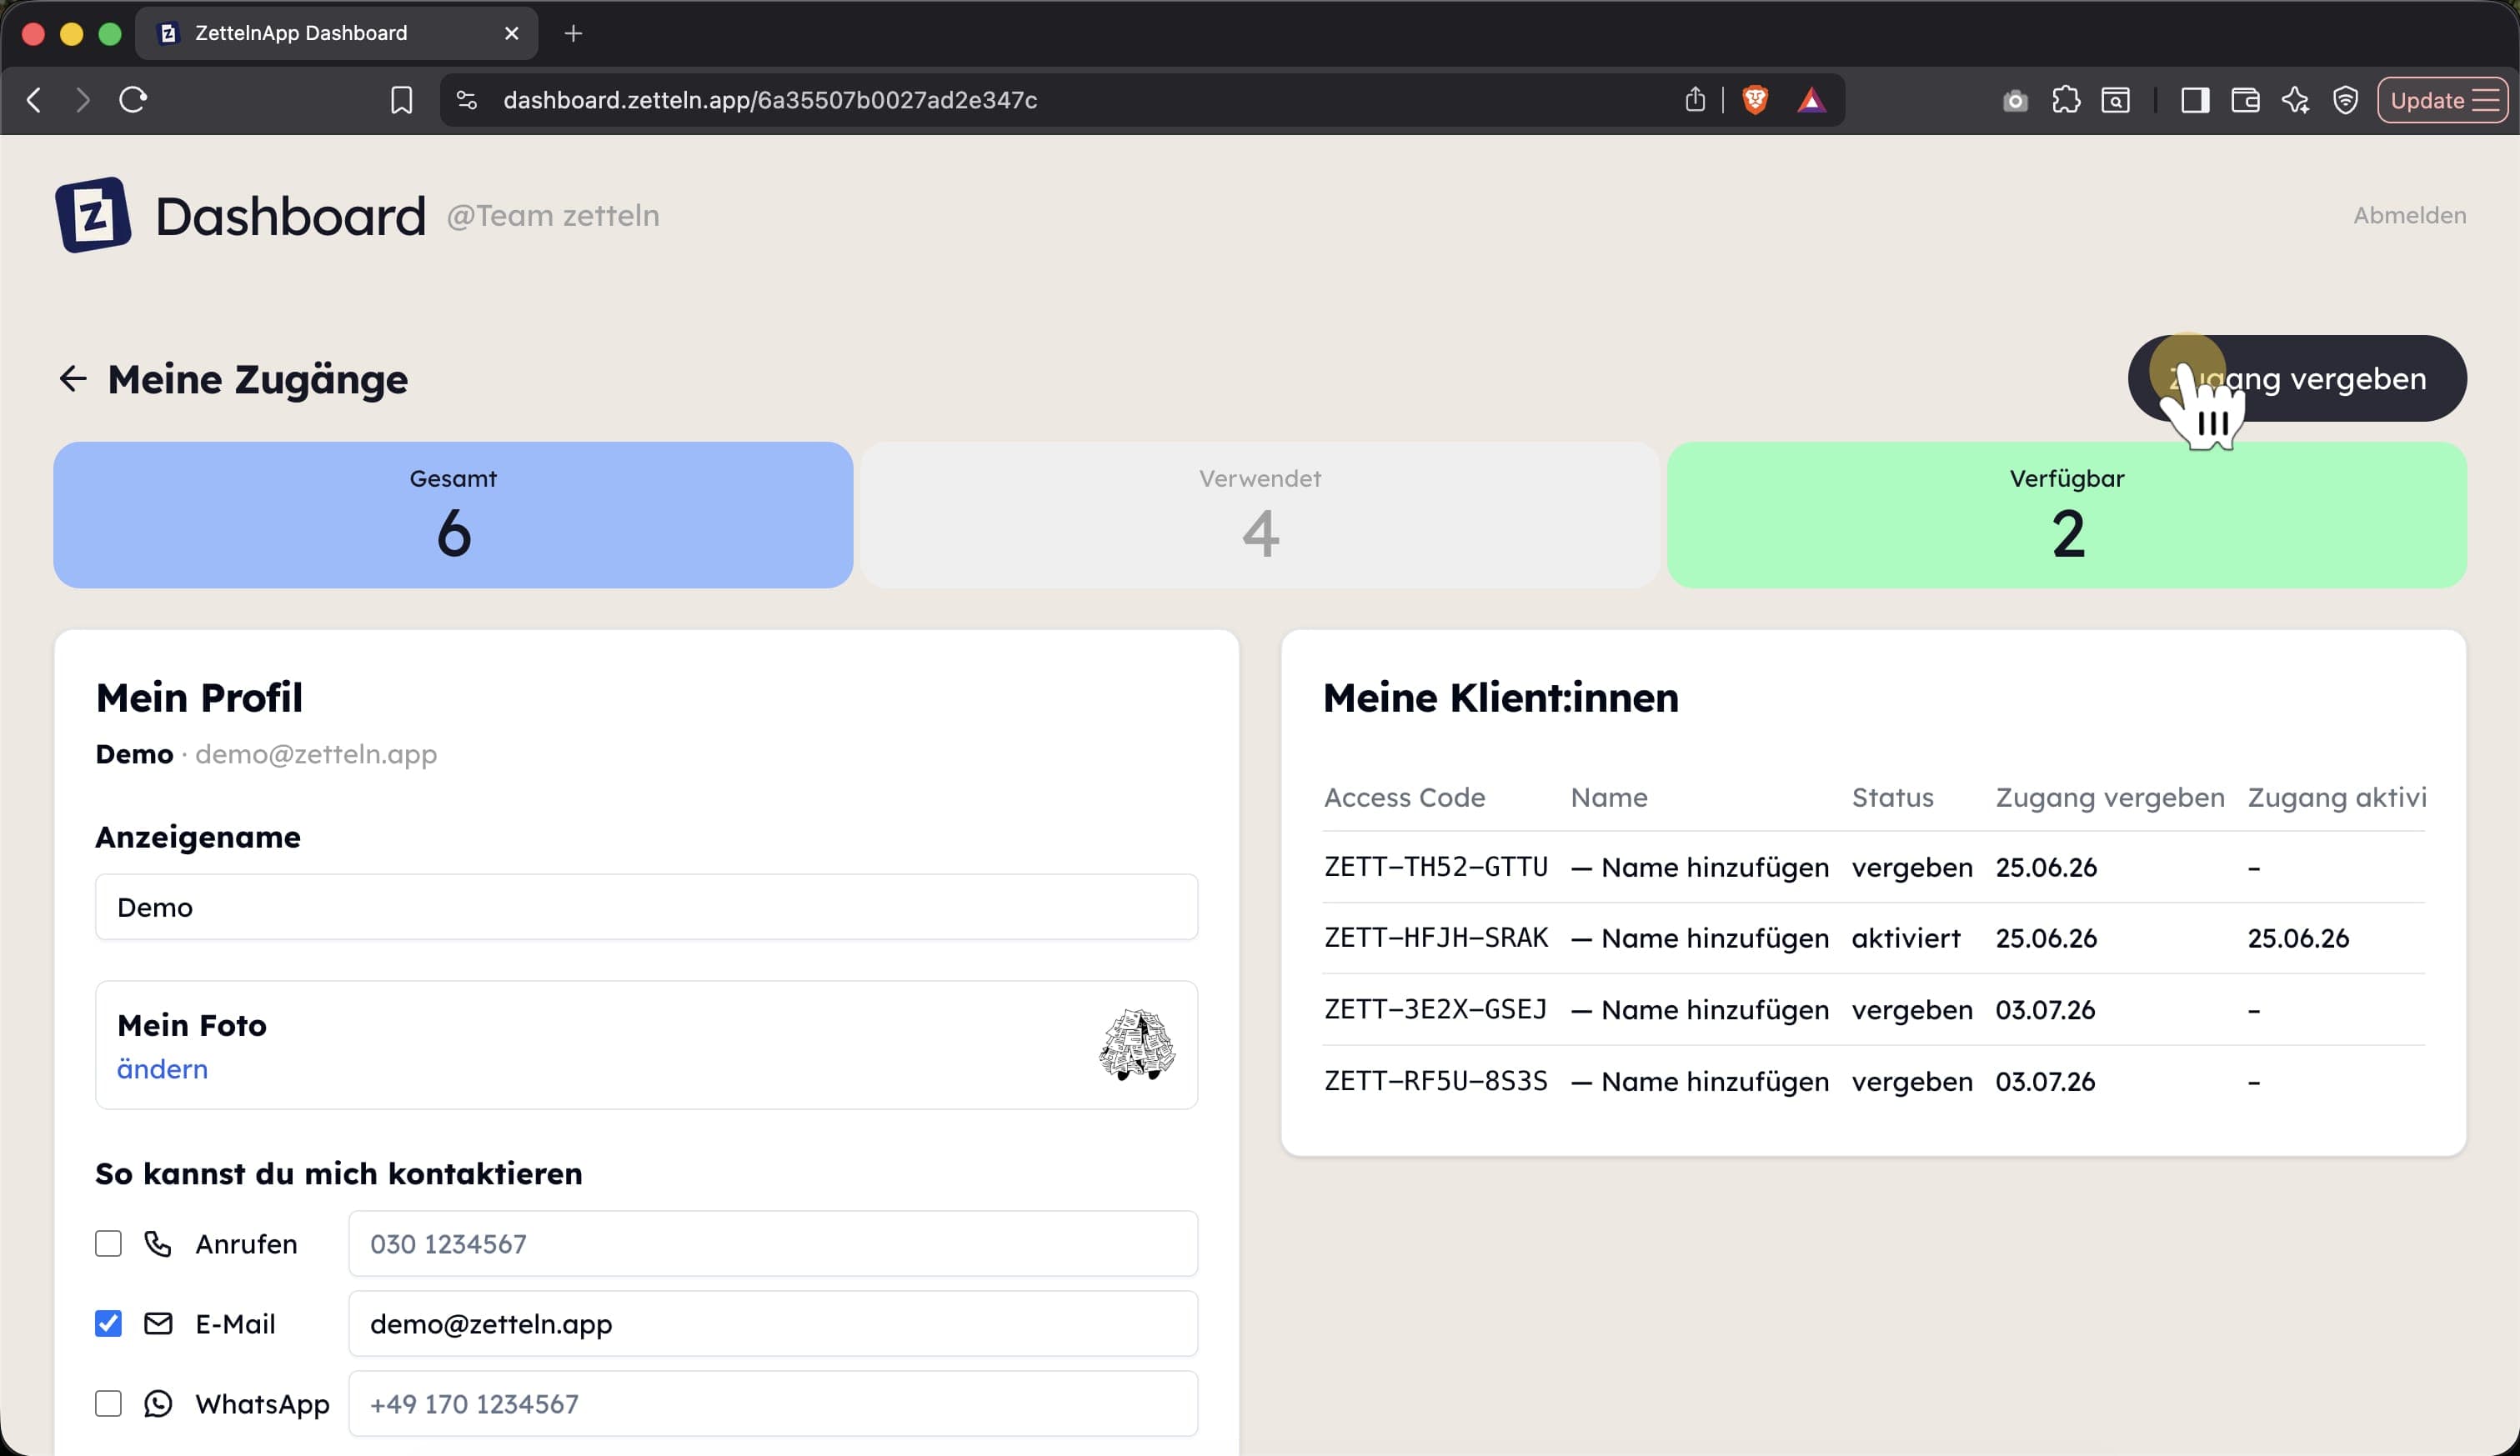Viewport: 2520px width, 1456px height.
Task: Uncheck the E-Mail checkbox
Action: click(x=108, y=1323)
